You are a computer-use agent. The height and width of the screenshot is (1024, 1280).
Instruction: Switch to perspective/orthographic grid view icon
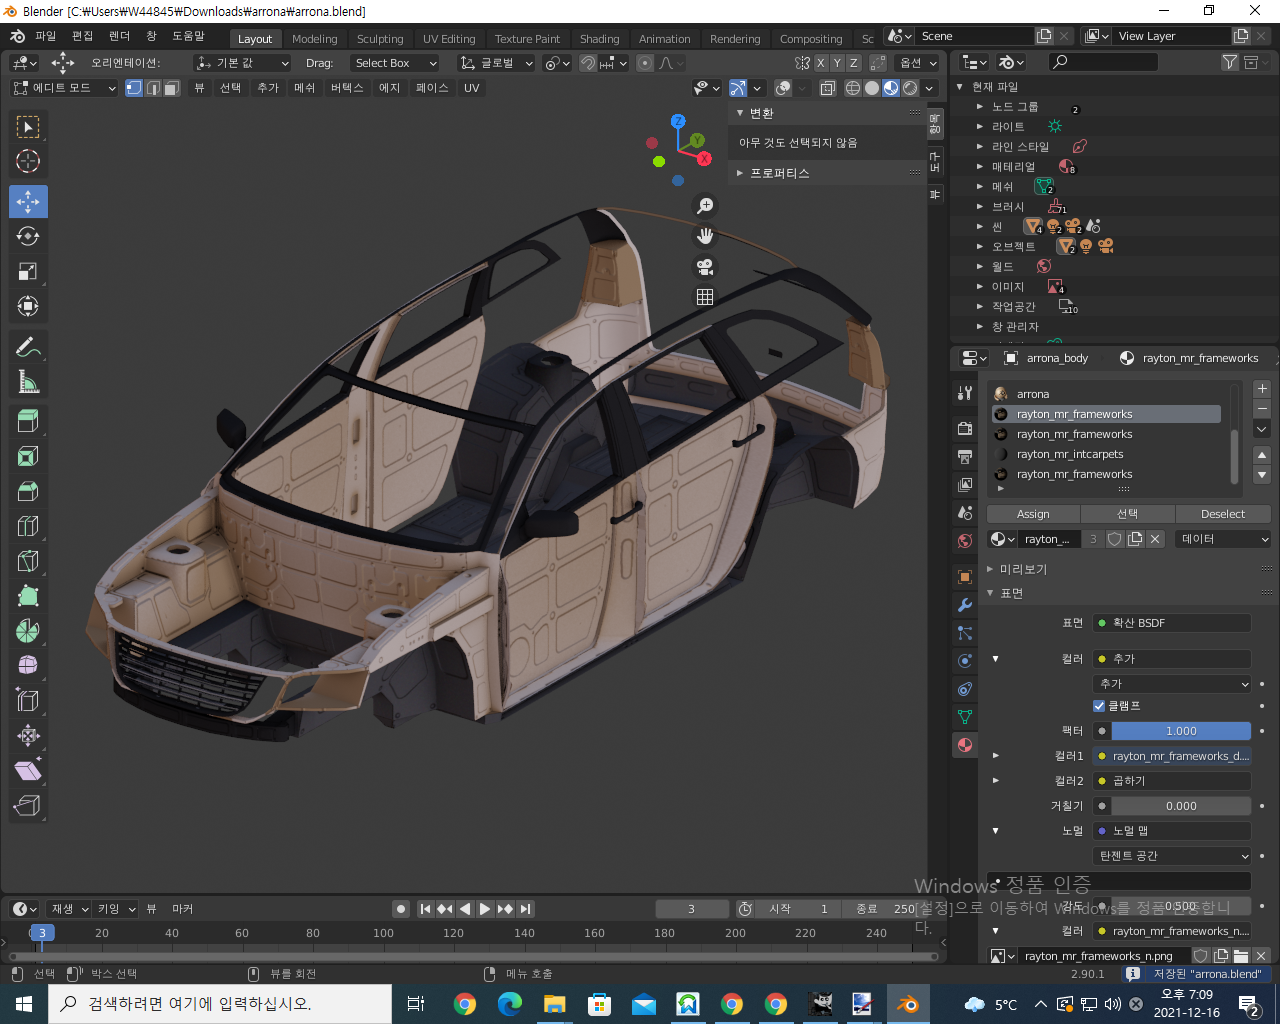tap(705, 297)
